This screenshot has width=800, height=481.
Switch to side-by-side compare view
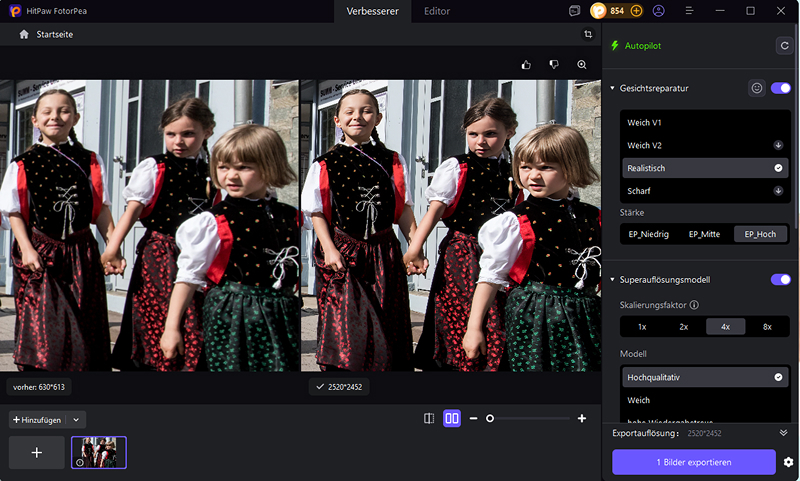[452, 419]
